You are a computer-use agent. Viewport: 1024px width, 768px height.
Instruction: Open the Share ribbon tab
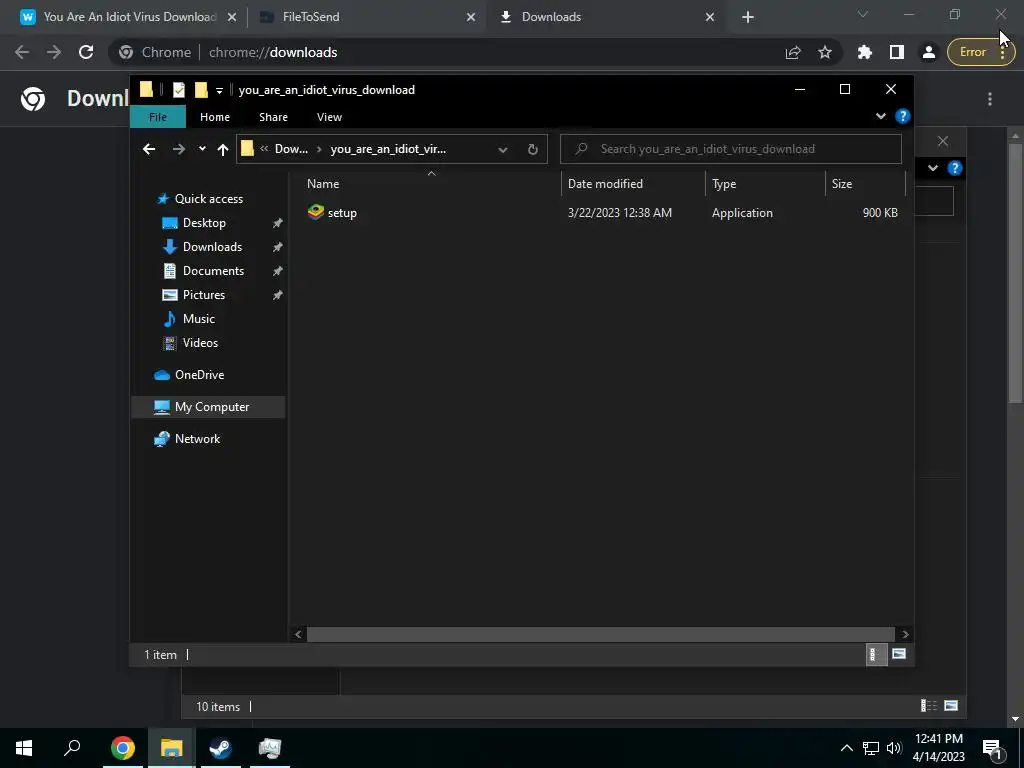tap(273, 117)
